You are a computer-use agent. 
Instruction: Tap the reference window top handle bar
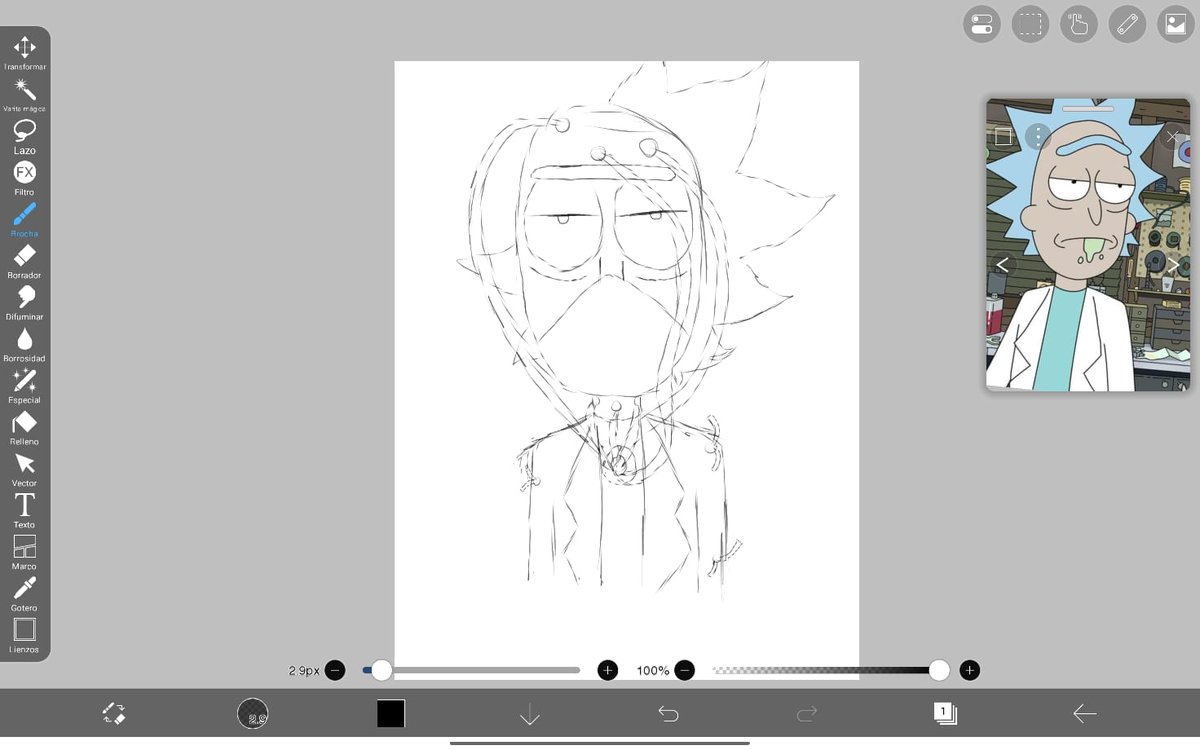tap(1088, 107)
